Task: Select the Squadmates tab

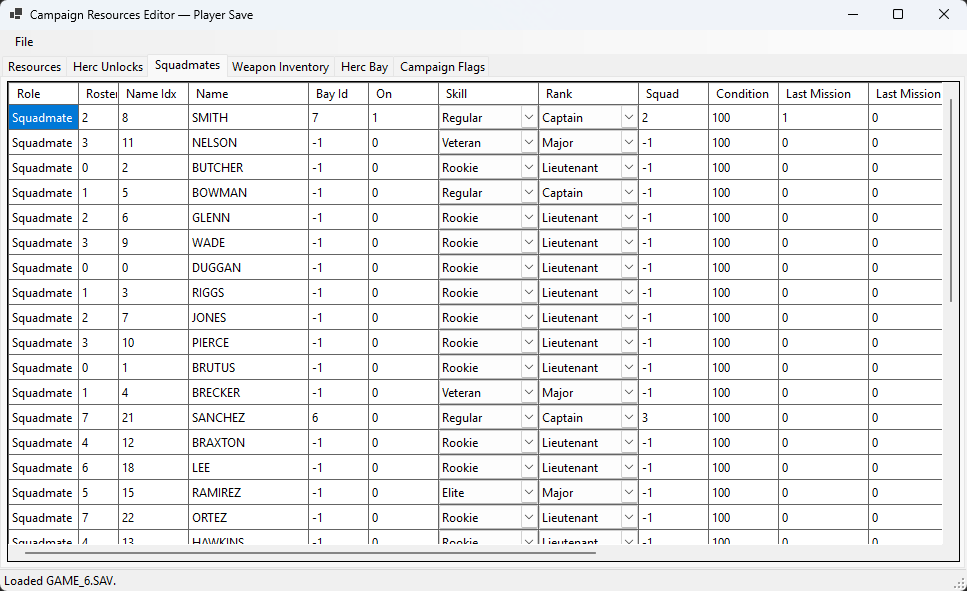Action: [187, 65]
